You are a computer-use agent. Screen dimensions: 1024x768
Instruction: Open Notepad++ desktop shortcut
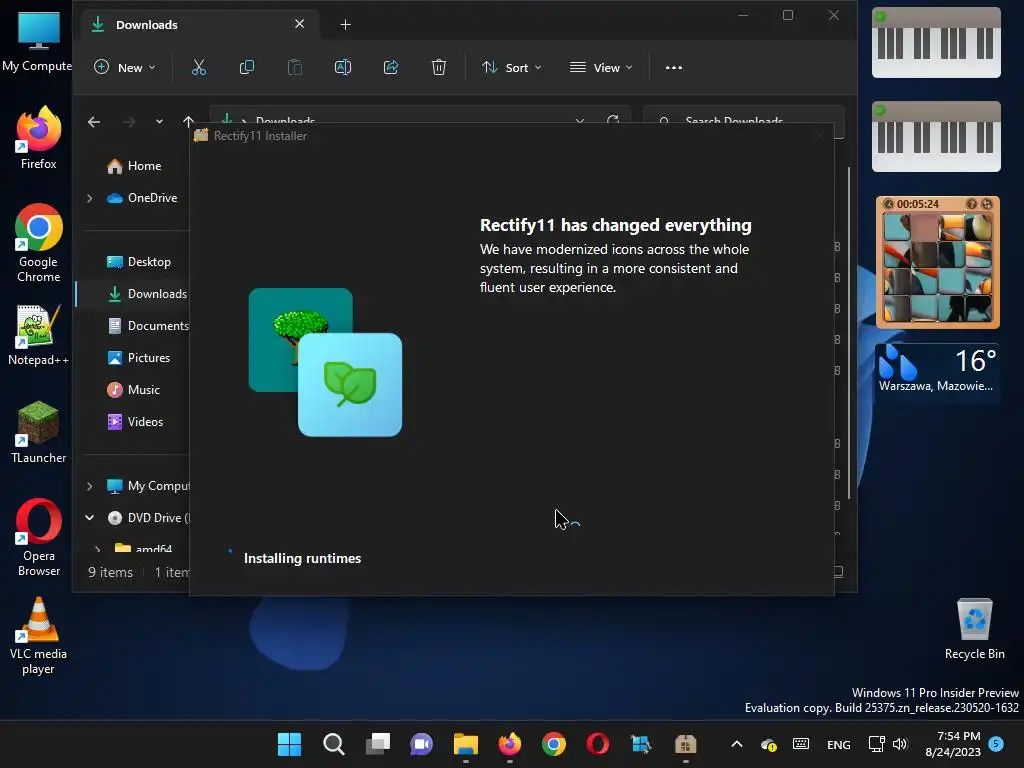38,335
